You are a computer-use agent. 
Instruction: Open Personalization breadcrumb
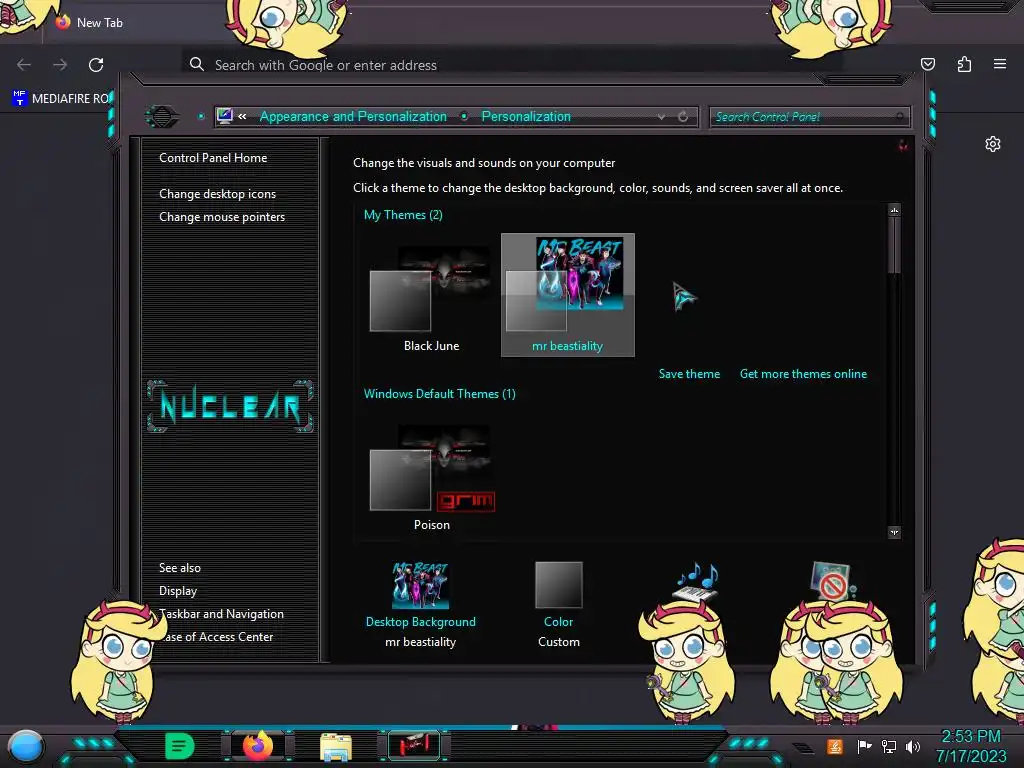pyautogui.click(x=526, y=116)
